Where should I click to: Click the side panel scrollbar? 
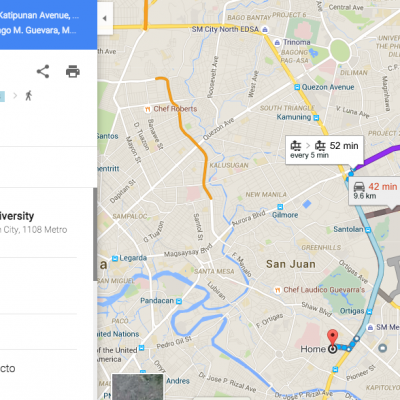tap(95, 234)
